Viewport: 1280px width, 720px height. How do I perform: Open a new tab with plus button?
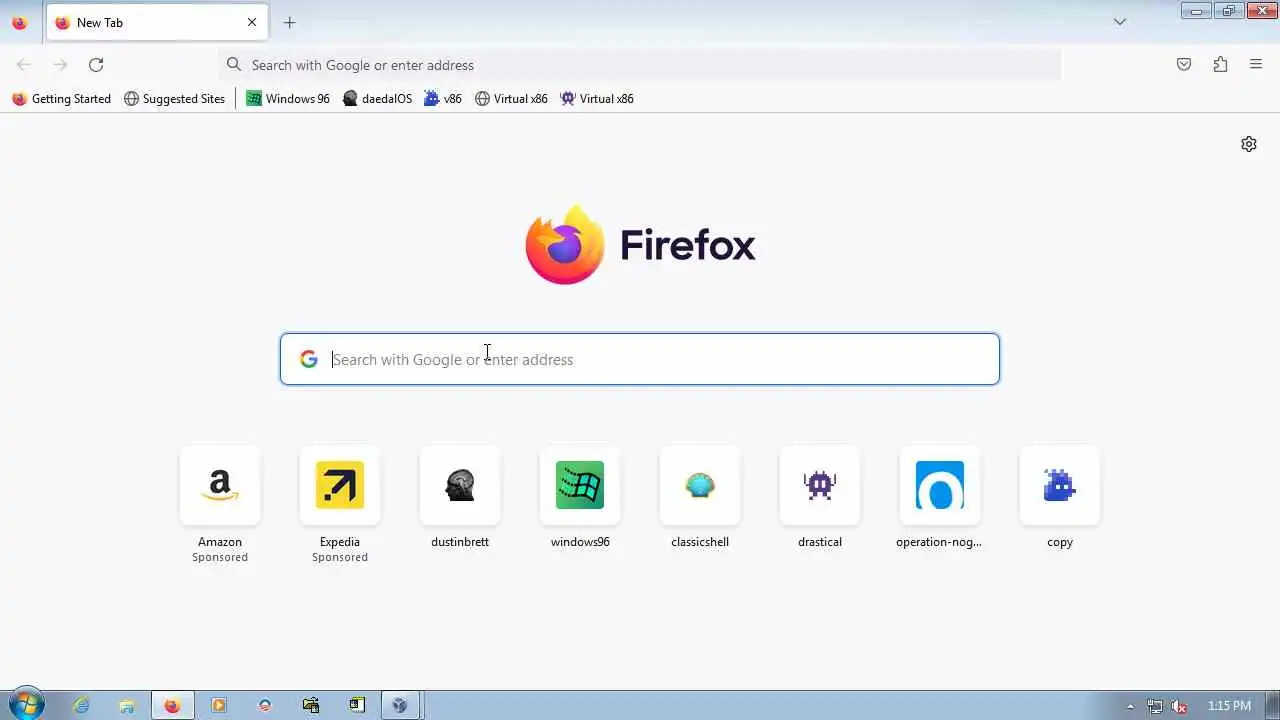[289, 22]
